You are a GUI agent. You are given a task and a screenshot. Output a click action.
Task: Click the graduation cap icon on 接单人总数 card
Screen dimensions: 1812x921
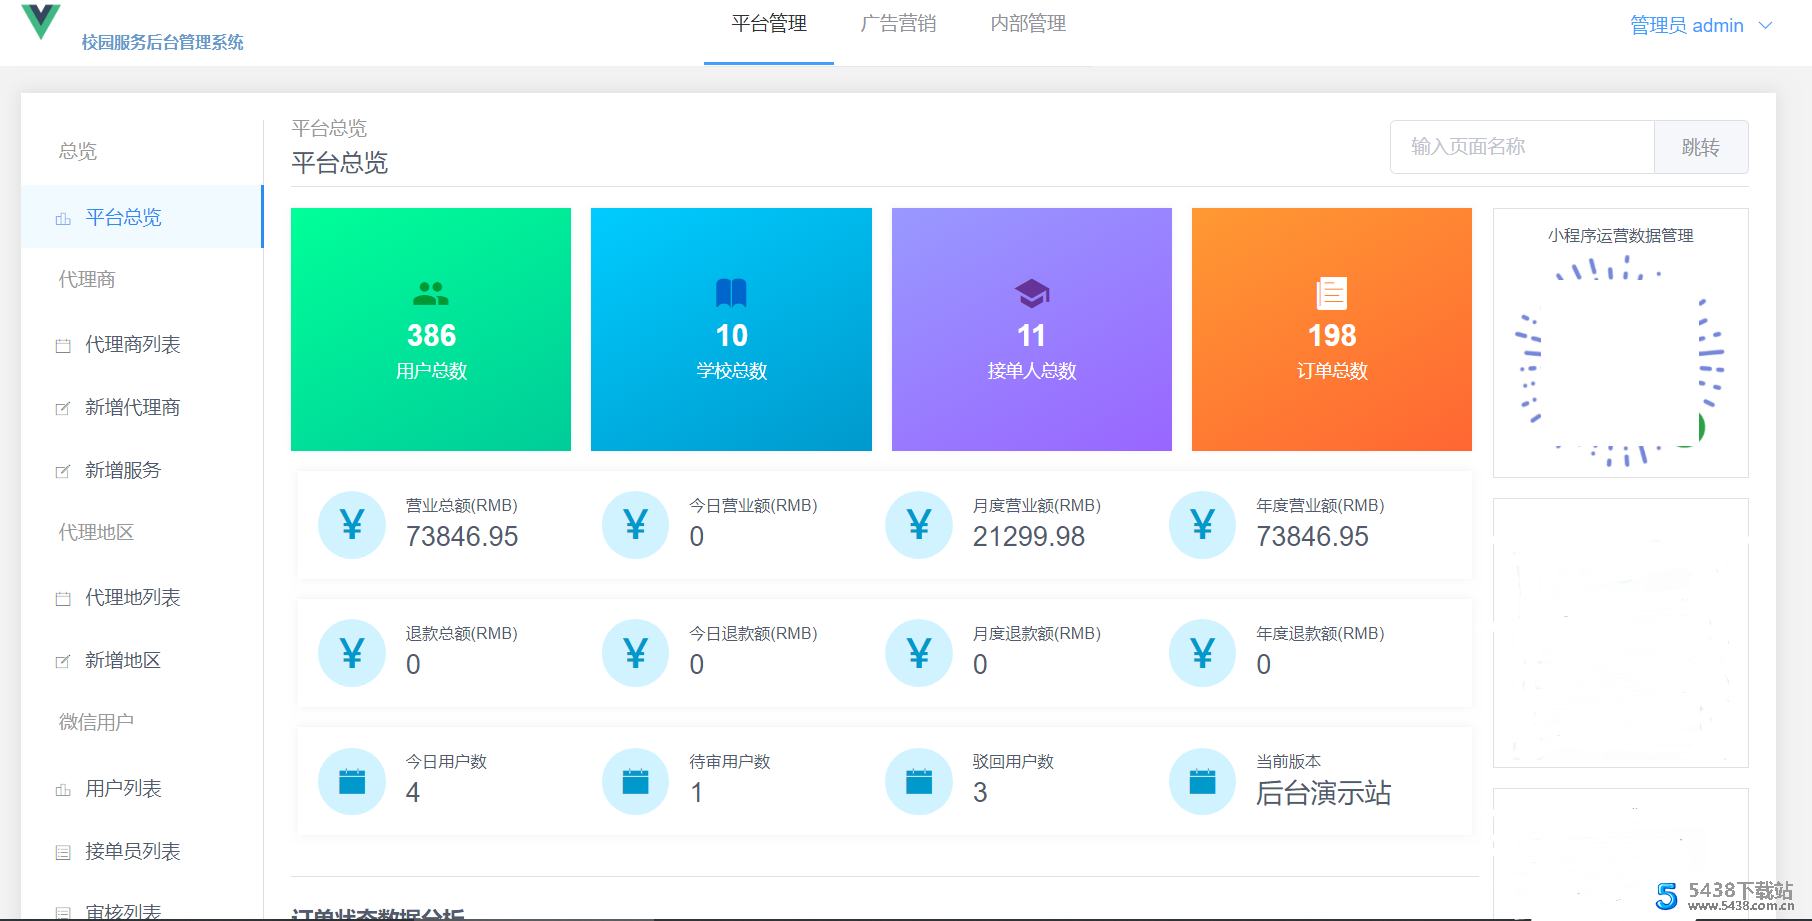pyautogui.click(x=1031, y=293)
